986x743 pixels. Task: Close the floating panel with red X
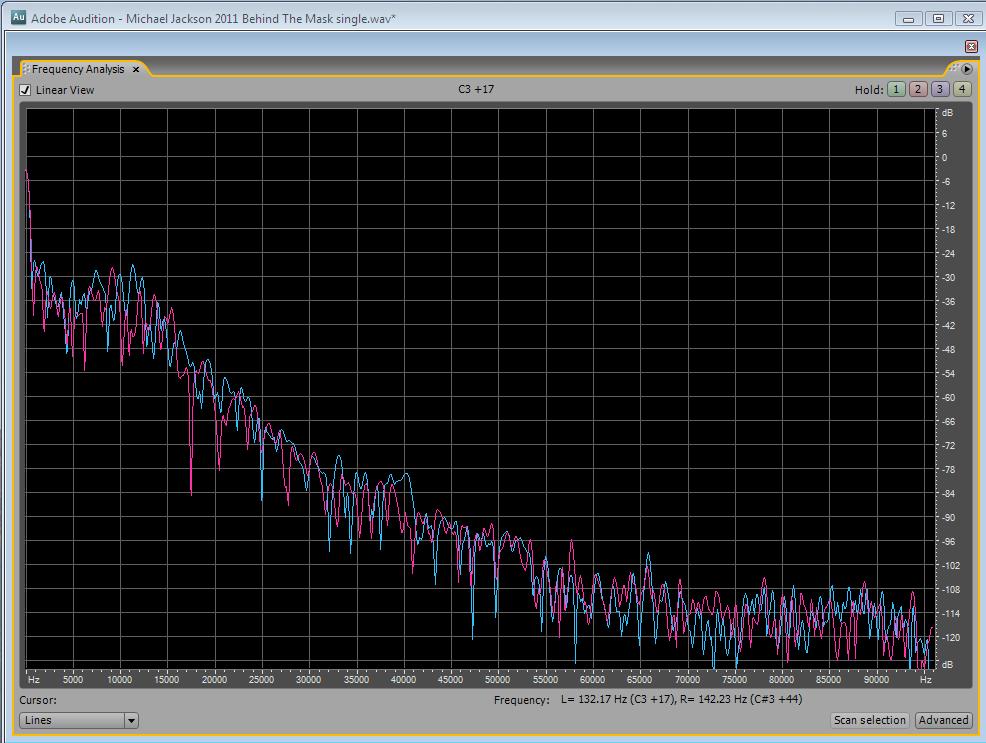point(971,47)
